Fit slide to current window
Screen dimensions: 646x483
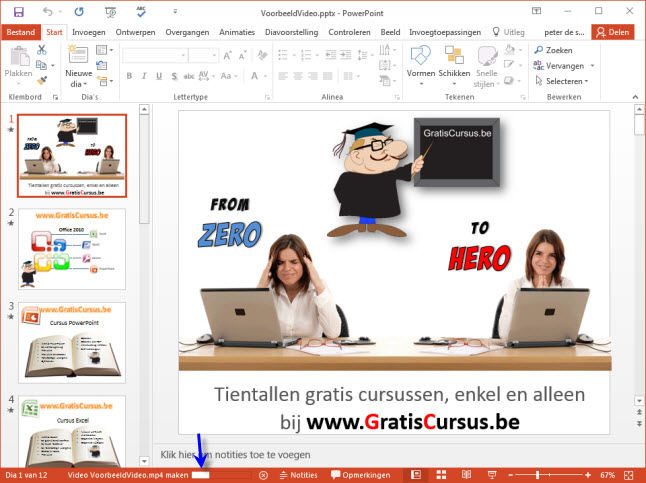tap(629, 475)
